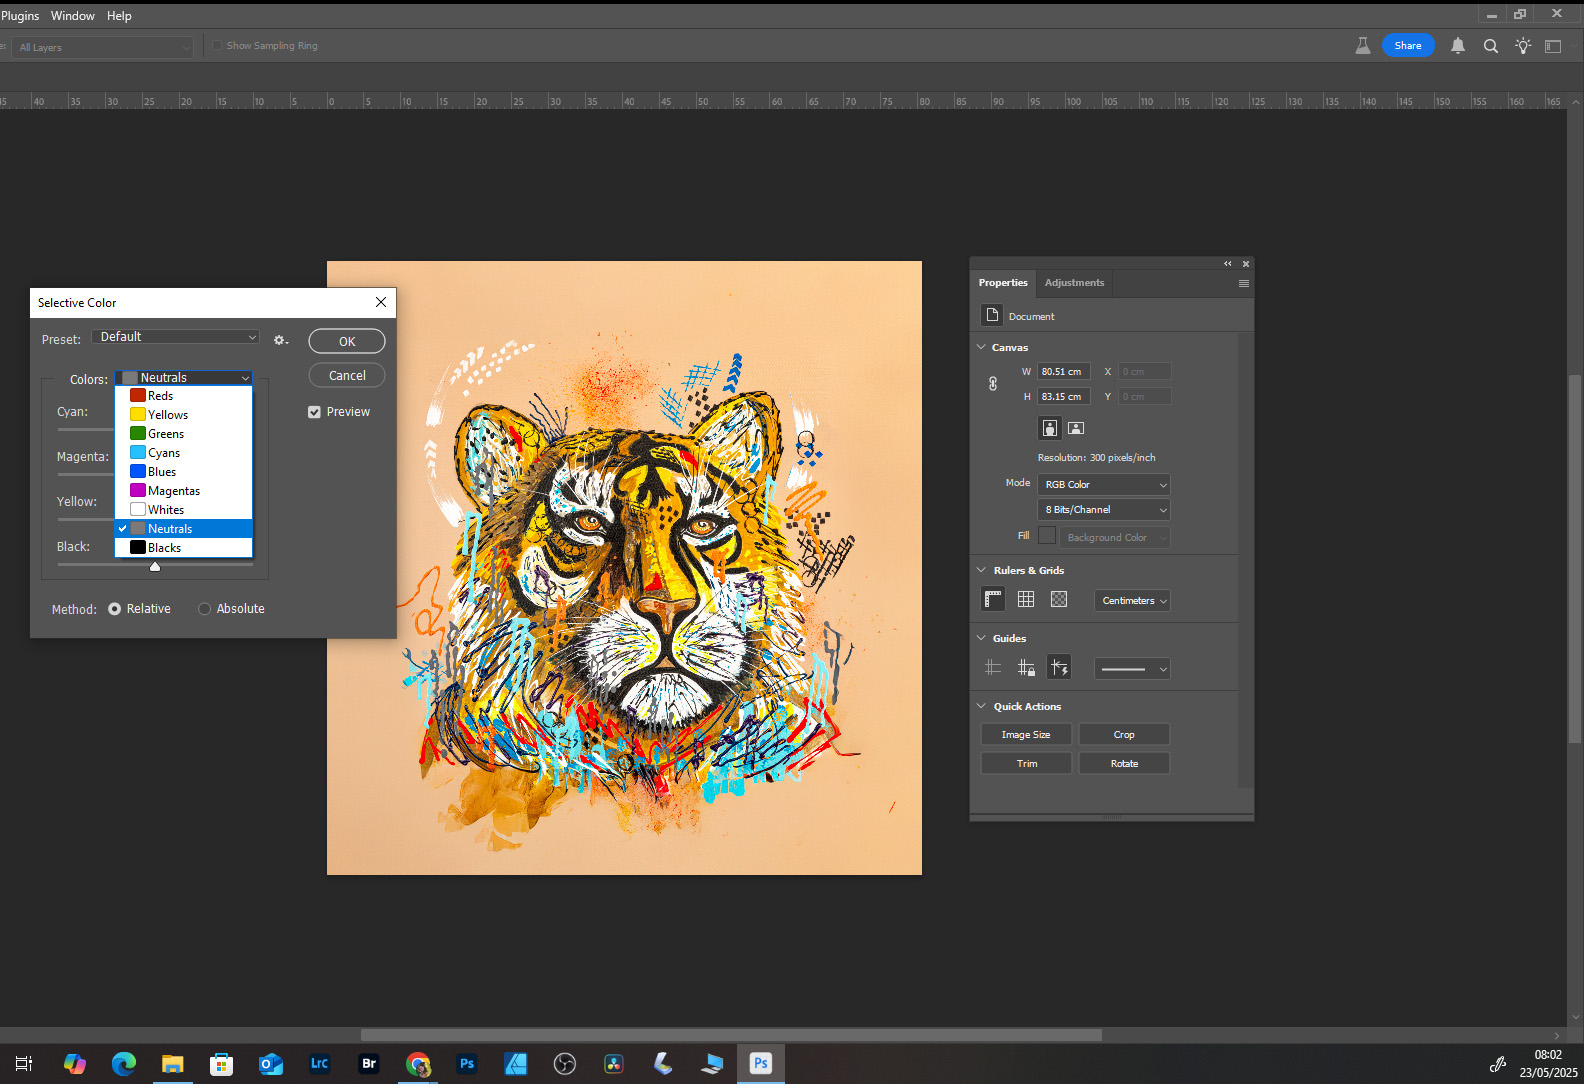Open the workspace switcher icon

click(1553, 46)
